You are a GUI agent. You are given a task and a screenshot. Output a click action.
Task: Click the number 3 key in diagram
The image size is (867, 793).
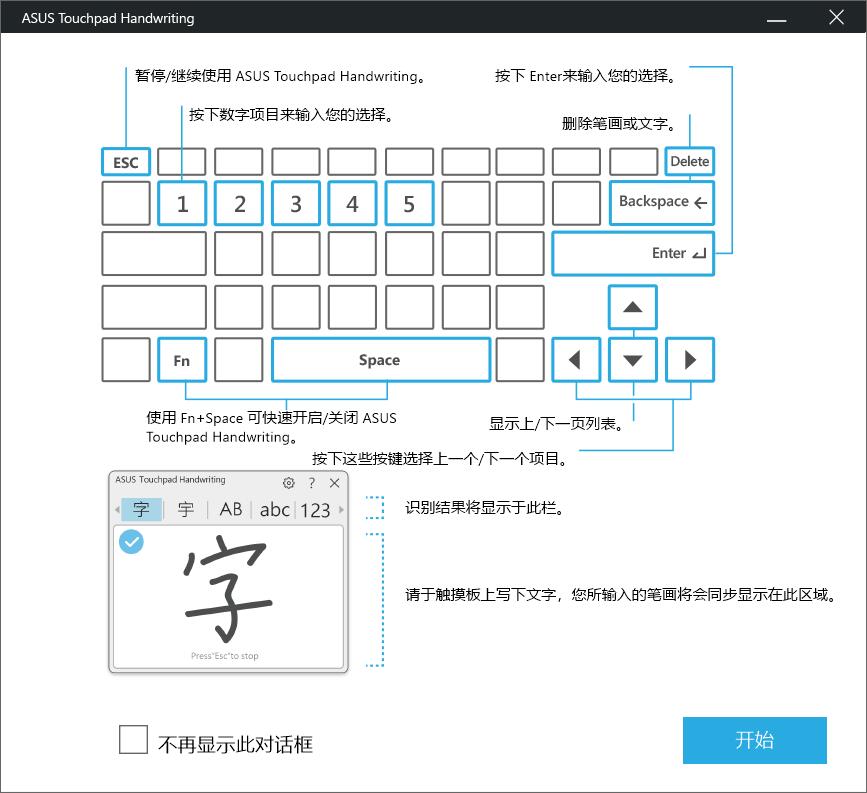click(296, 204)
